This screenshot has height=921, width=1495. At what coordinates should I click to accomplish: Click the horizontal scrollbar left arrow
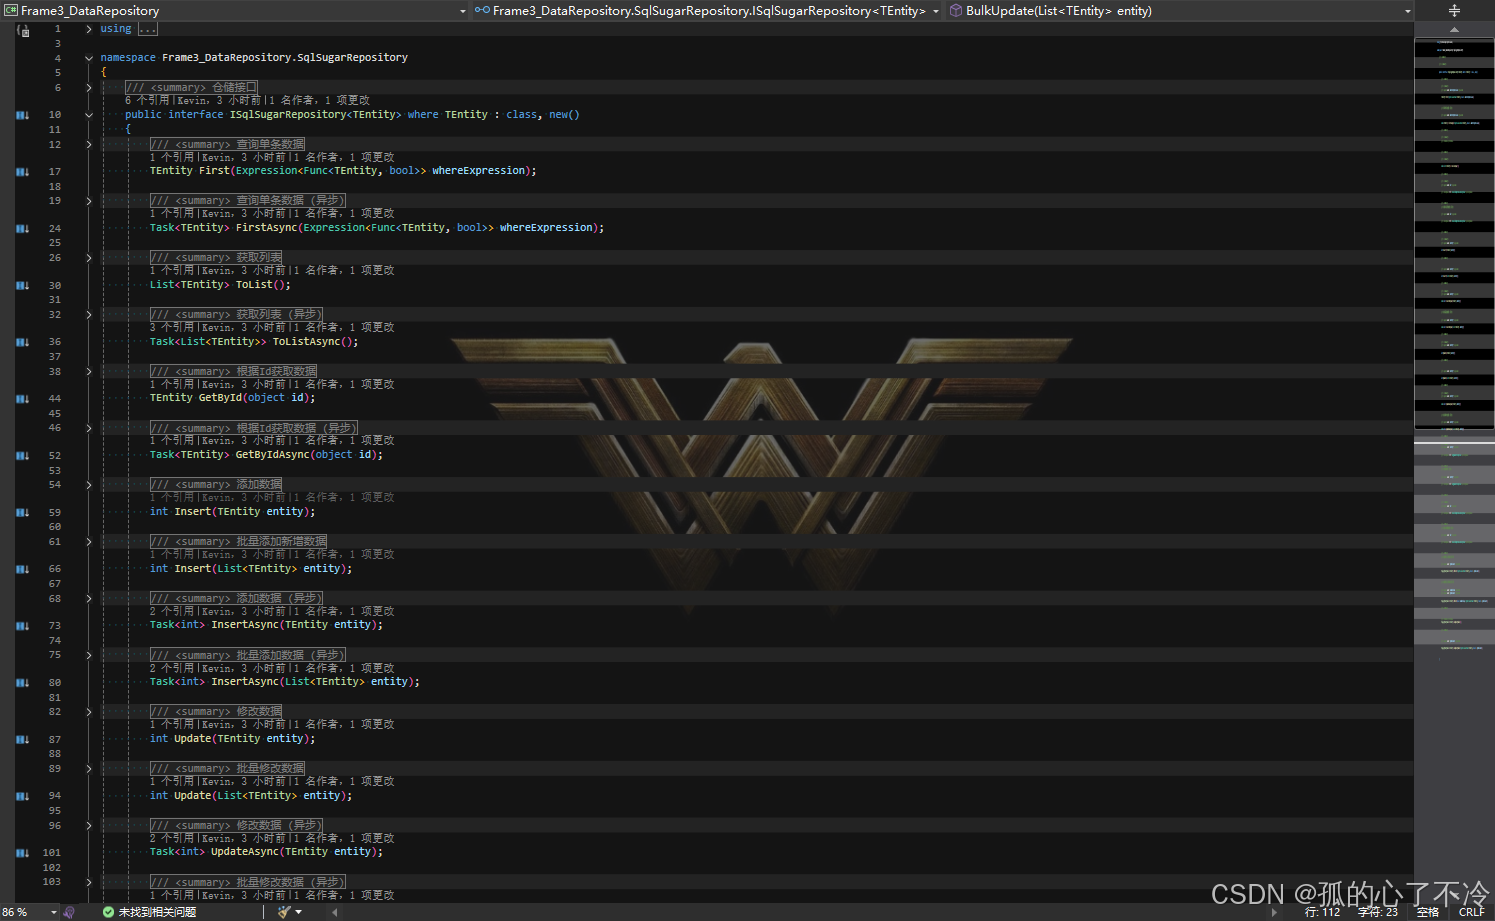pyautogui.click(x=334, y=912)
